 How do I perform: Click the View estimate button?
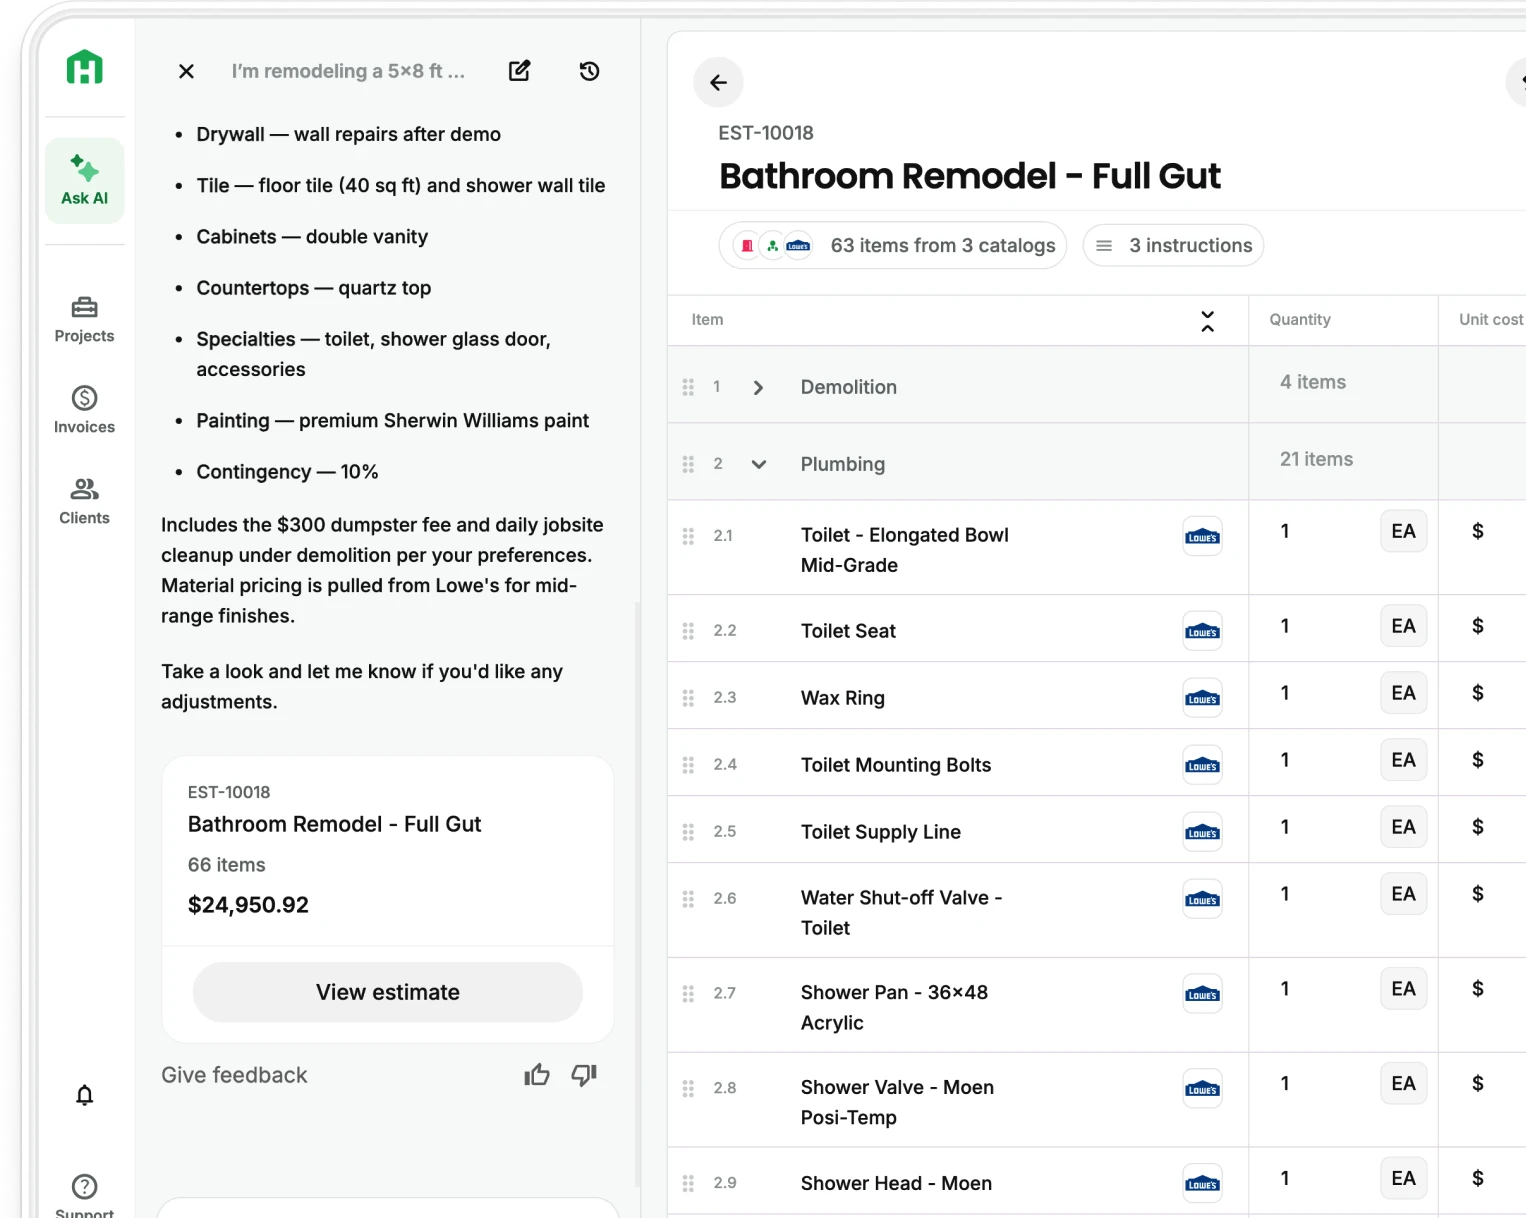387,992
